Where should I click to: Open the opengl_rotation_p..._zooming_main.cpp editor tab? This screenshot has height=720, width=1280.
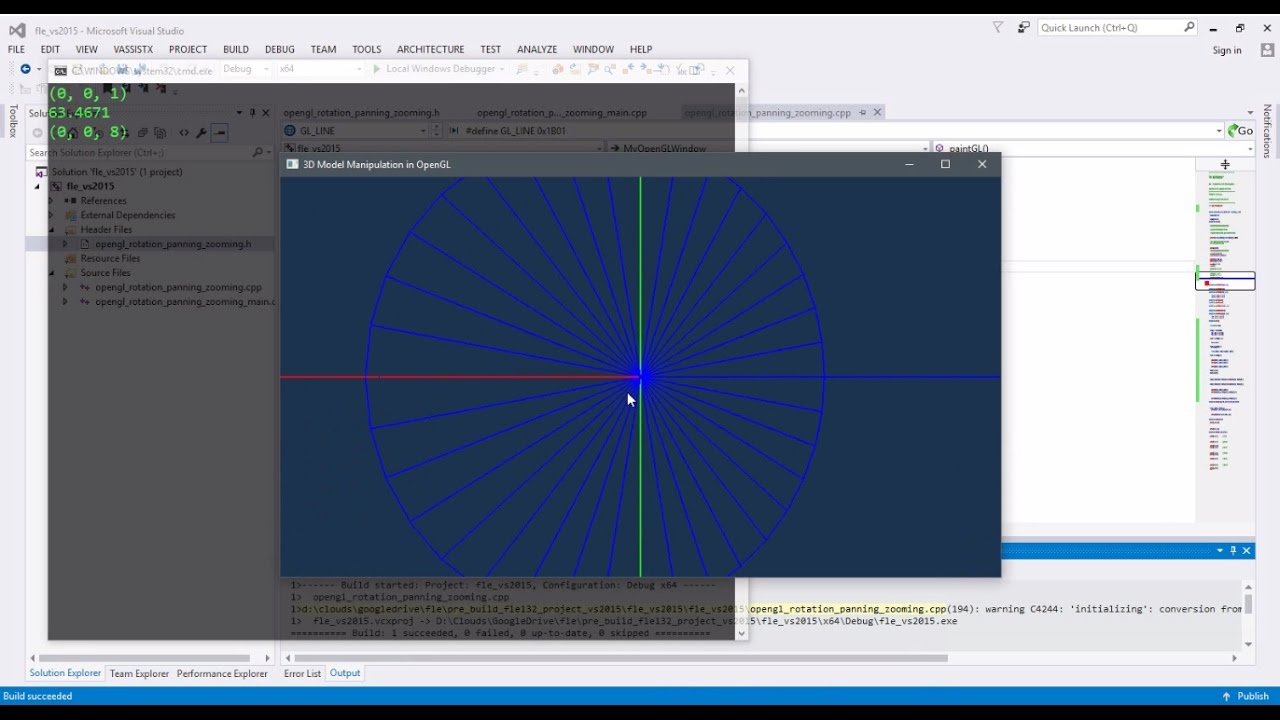(562, 113)
